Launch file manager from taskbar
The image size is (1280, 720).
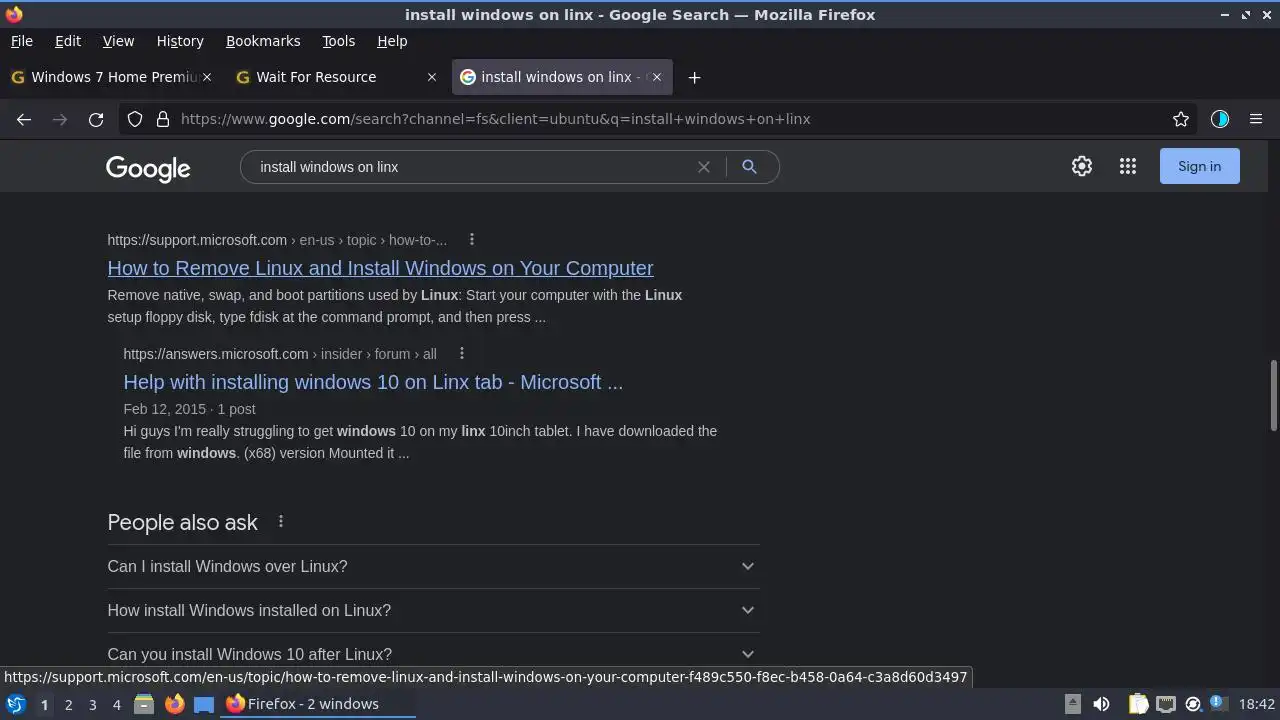pyautogui.click(x=144, y=704)
